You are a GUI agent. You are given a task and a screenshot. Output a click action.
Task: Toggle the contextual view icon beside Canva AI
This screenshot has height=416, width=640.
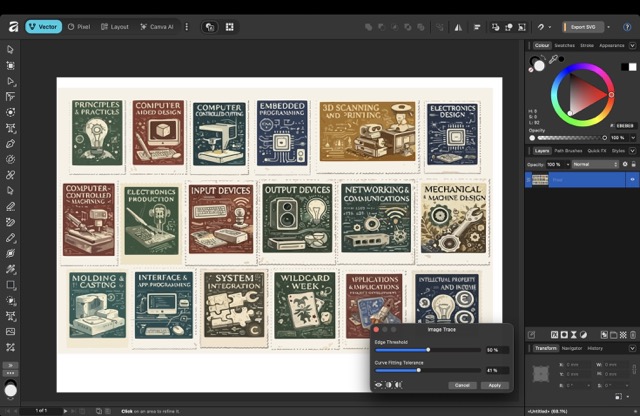click(x=210, y=27)
